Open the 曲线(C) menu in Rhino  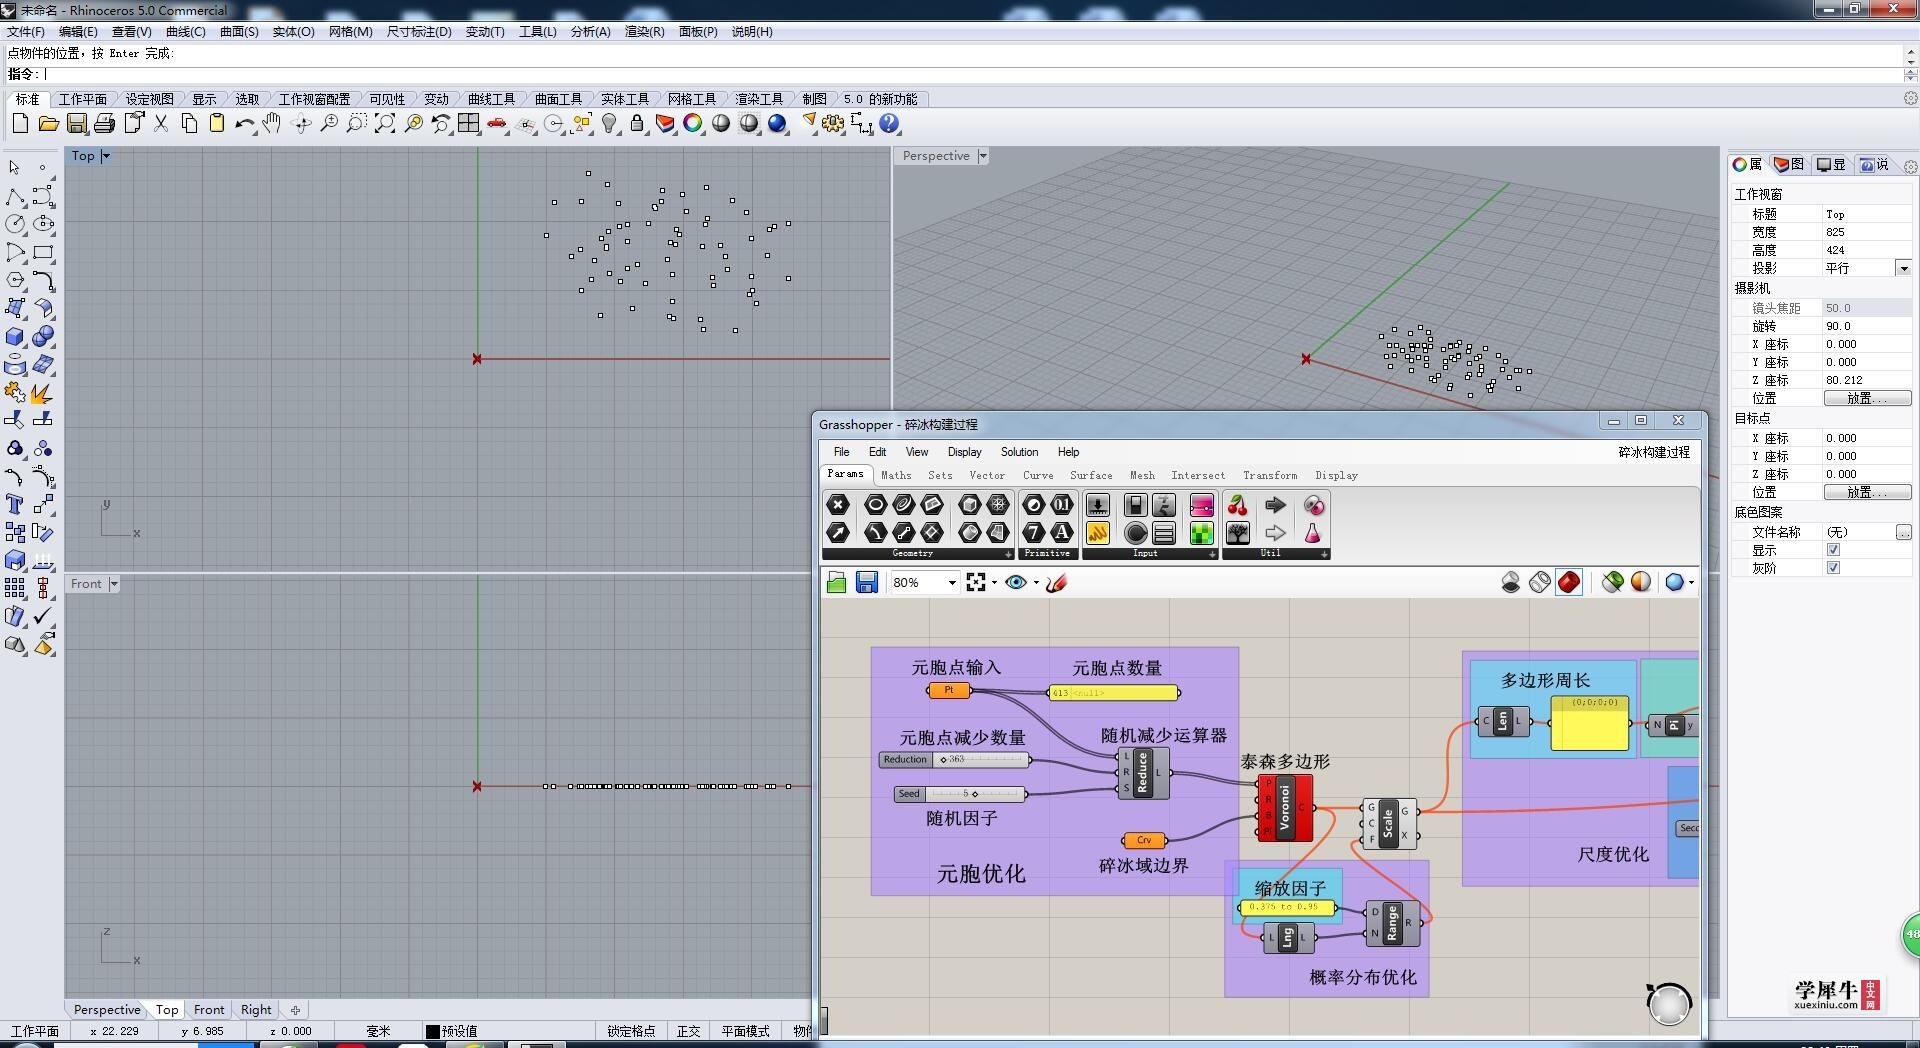tap(185, 32)
